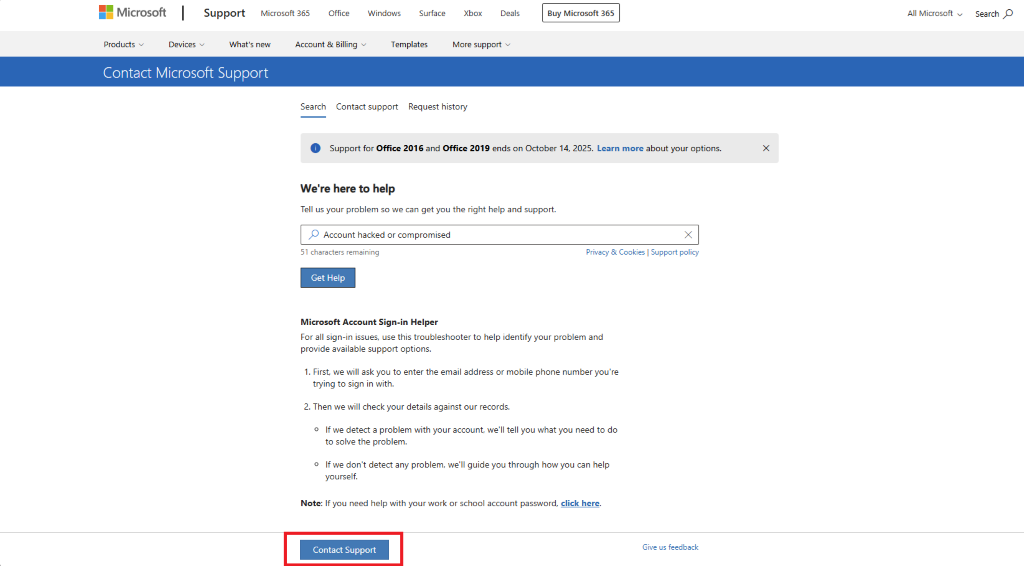The height and width of the screenshot is (566, 1024).
Task: Open Office in top navigation
Action: [339, 13]
